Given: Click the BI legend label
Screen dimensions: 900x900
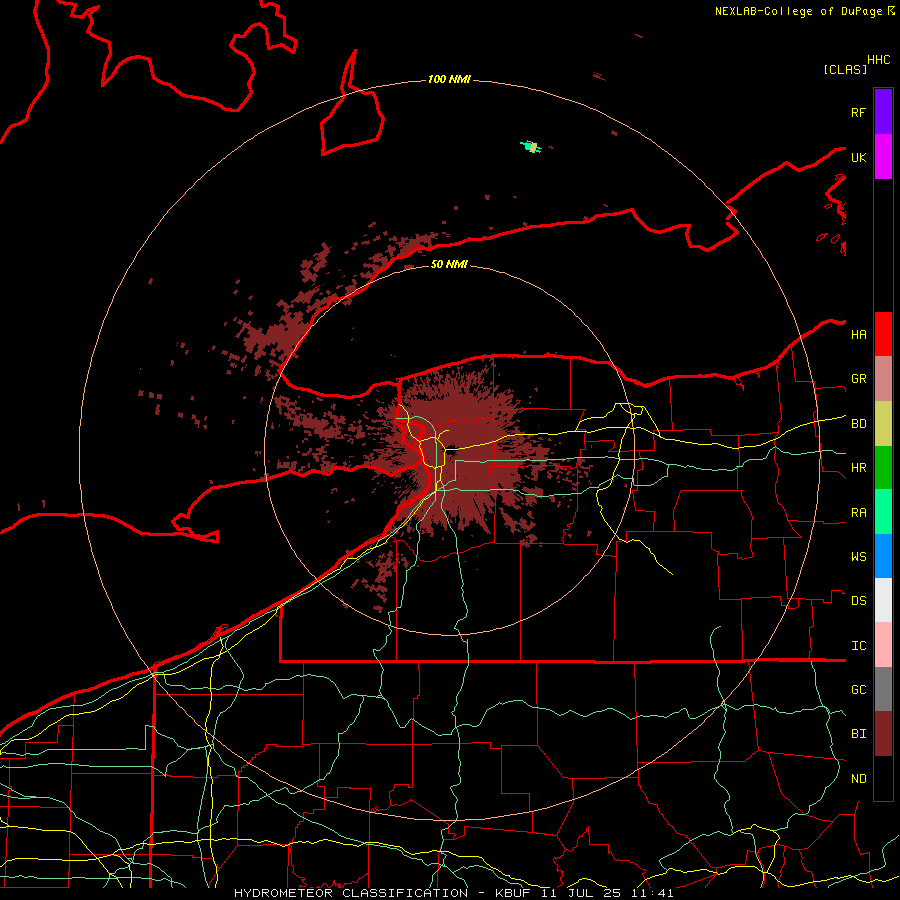Looking at the screenshot, I should [x=858, y=734].
